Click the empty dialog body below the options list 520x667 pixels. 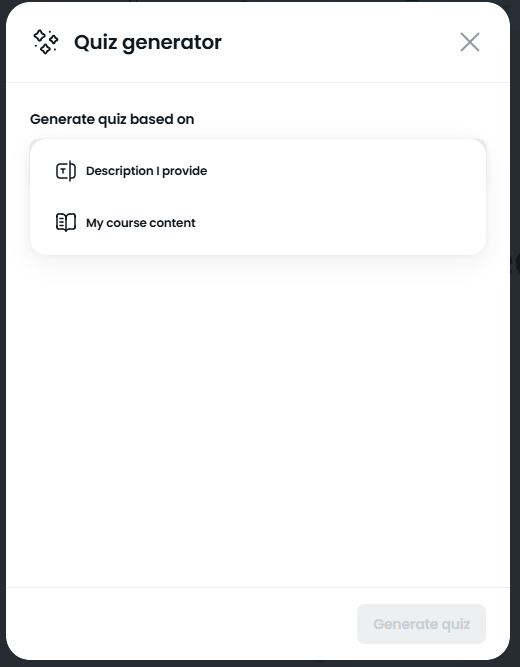(x=258, y=421)
